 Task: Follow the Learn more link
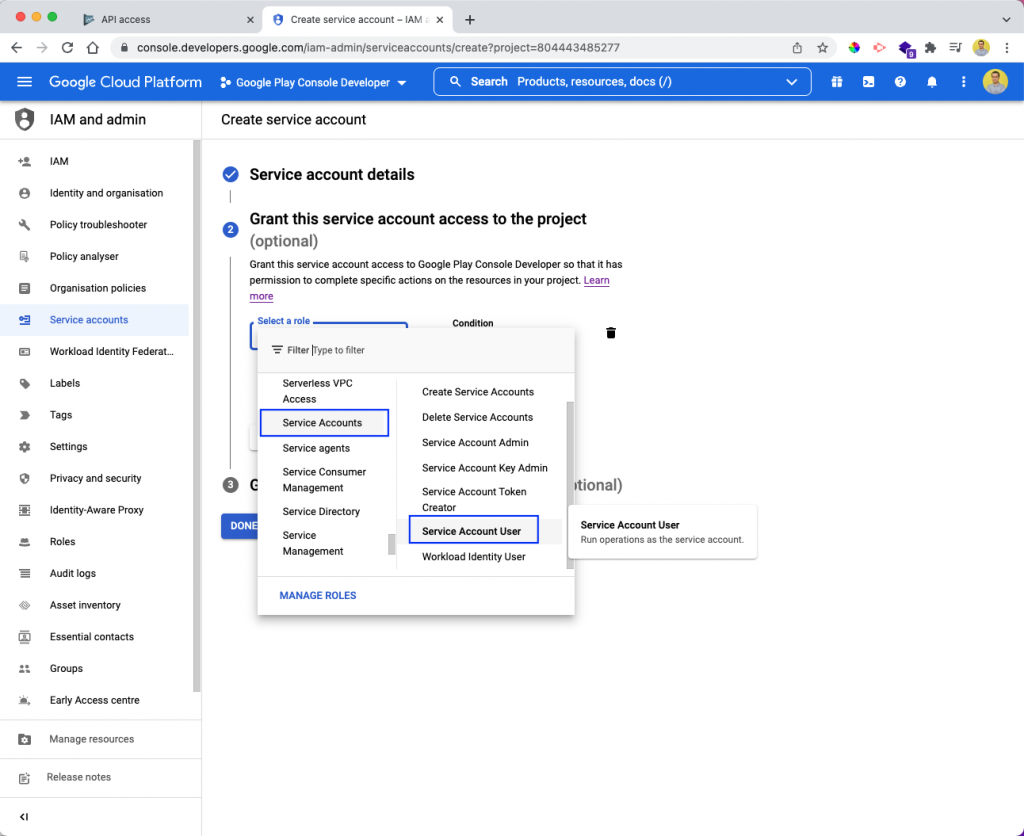click(x=596, y=280)
